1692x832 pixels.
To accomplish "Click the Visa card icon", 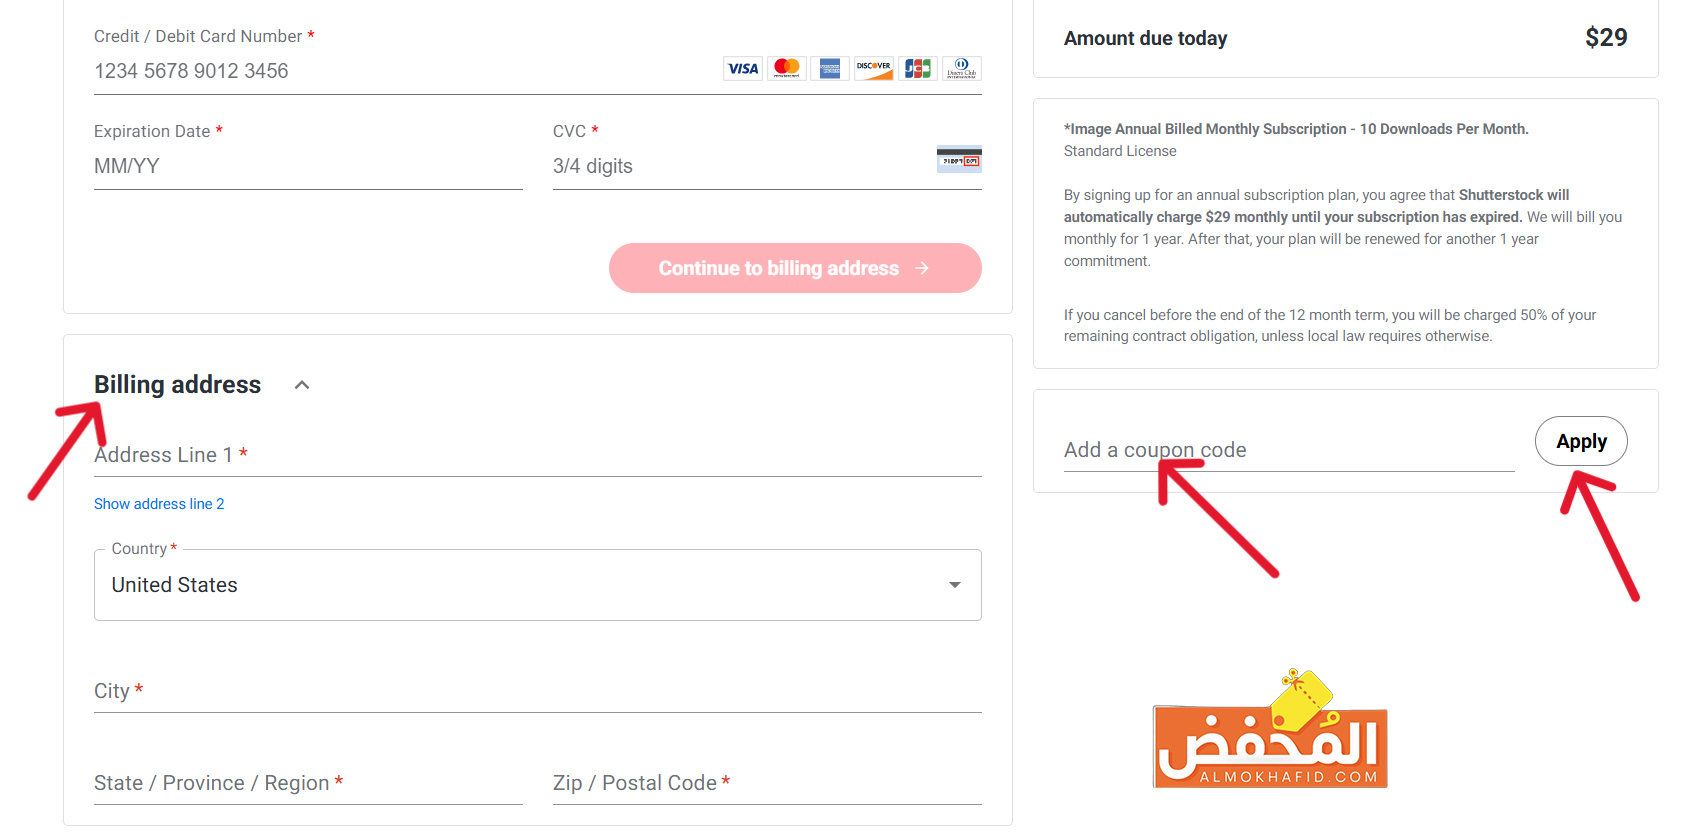I will pos(743,68).
